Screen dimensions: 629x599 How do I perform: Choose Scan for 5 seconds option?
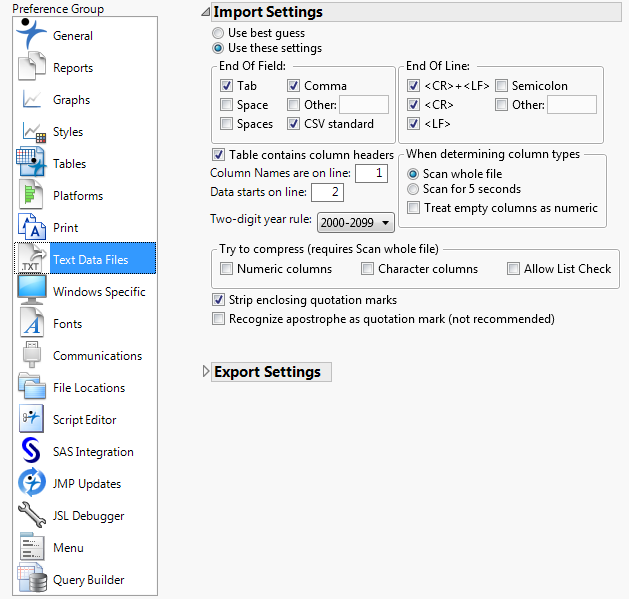(413, 189)
